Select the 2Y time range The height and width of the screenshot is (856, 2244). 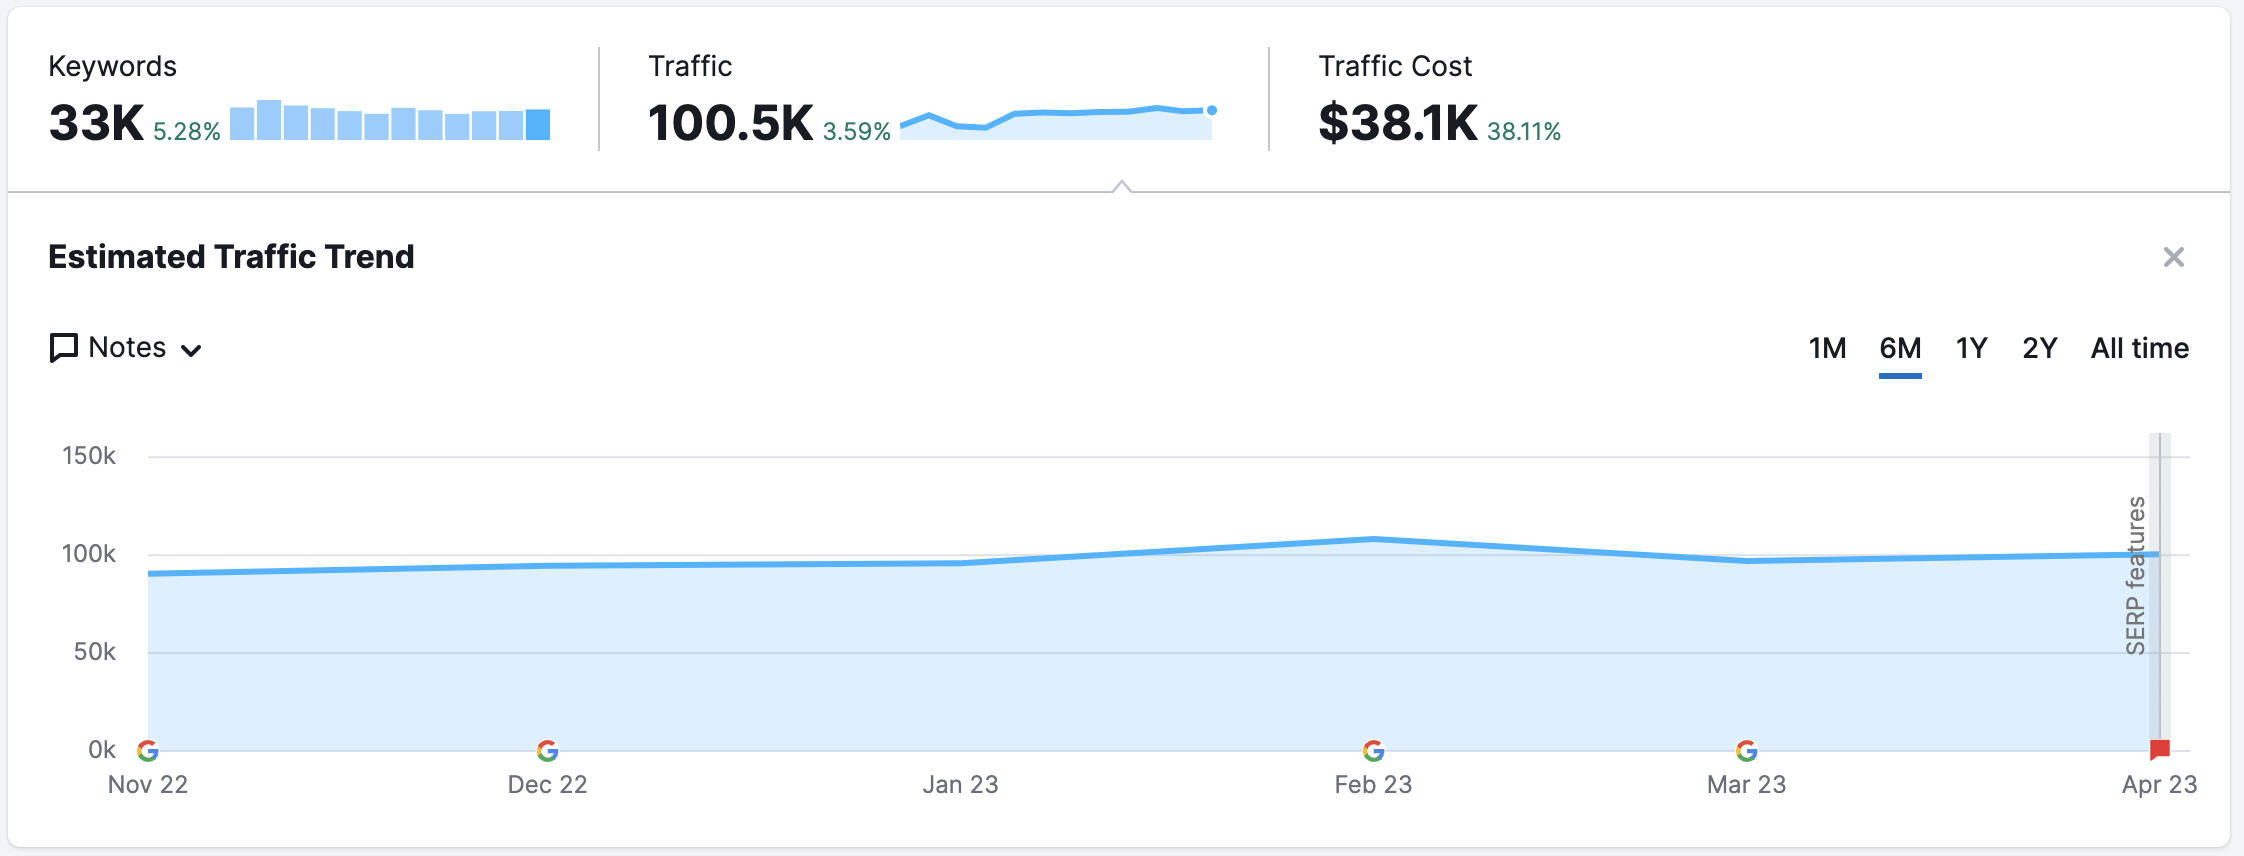click(2039, 348)
